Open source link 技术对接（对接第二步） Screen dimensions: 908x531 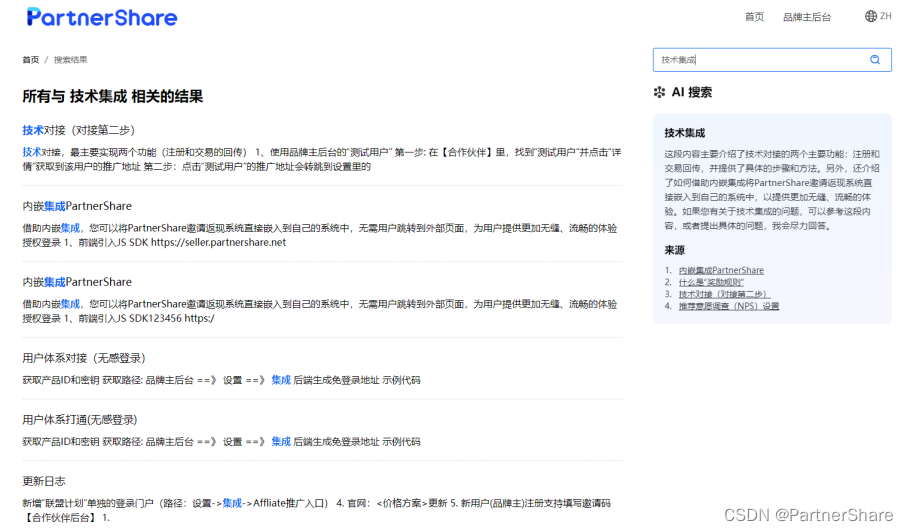[x=724, y=294]
